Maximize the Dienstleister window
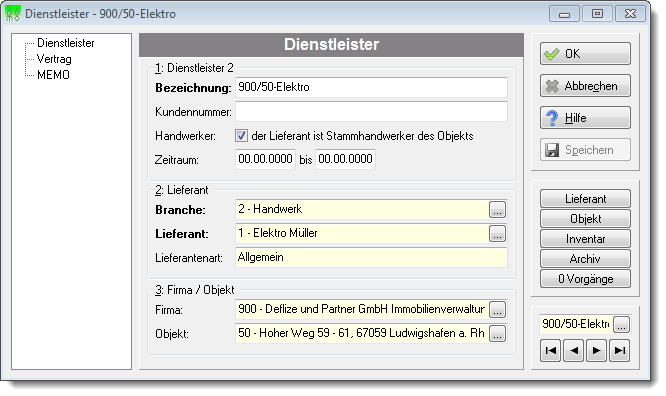The image size is (666, 396). tap(597, 14)
